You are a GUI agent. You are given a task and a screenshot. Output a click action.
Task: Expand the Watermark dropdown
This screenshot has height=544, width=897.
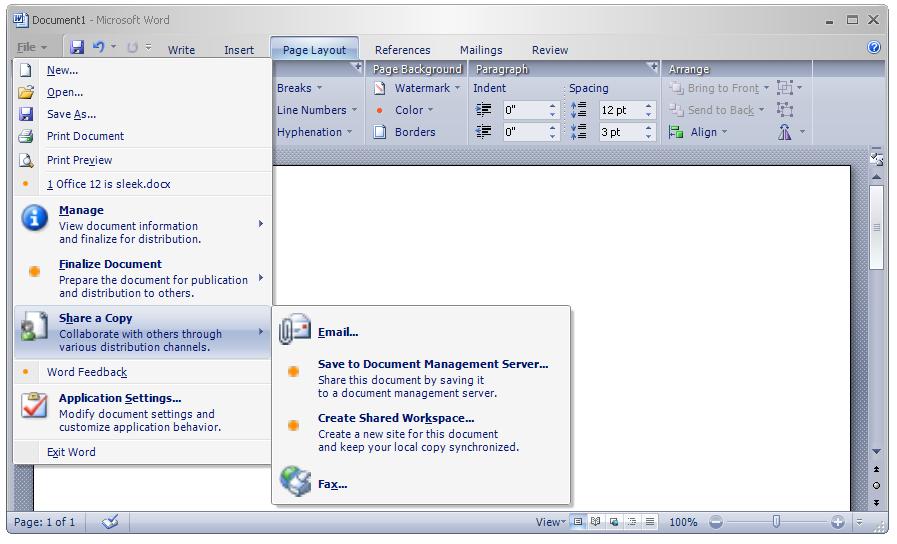[457, 88]
